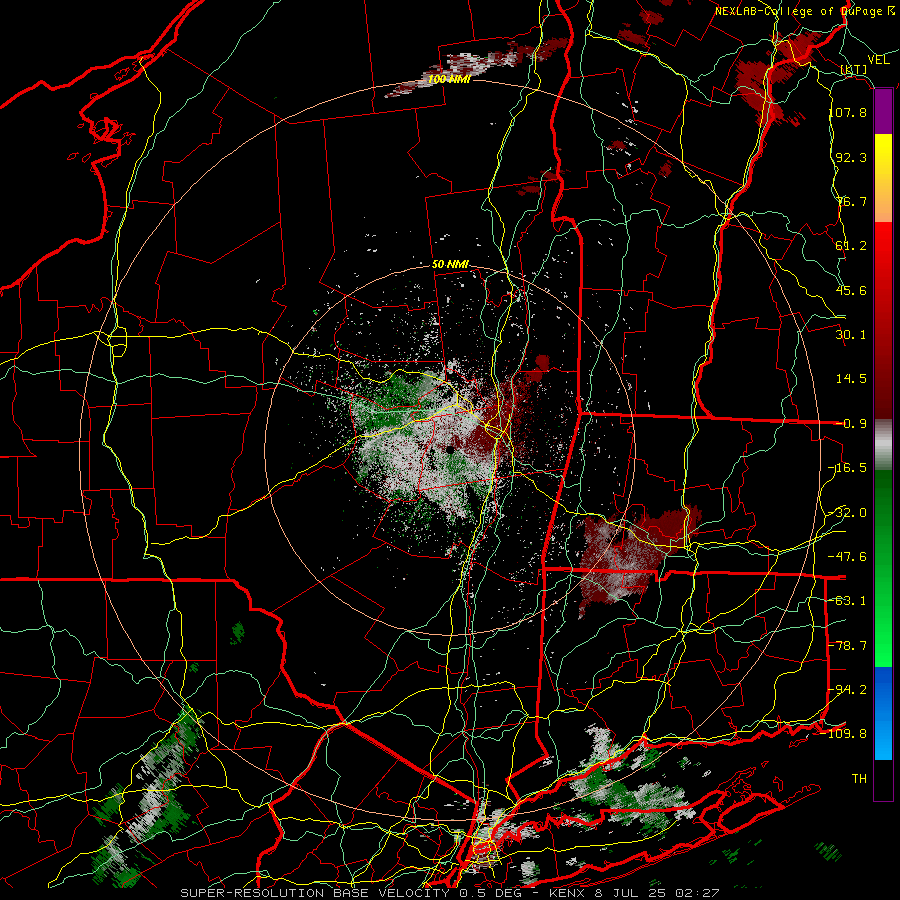
Task: Click the 100 NMI range ring label
Action: pyautogui.click(x=449, y=79)
